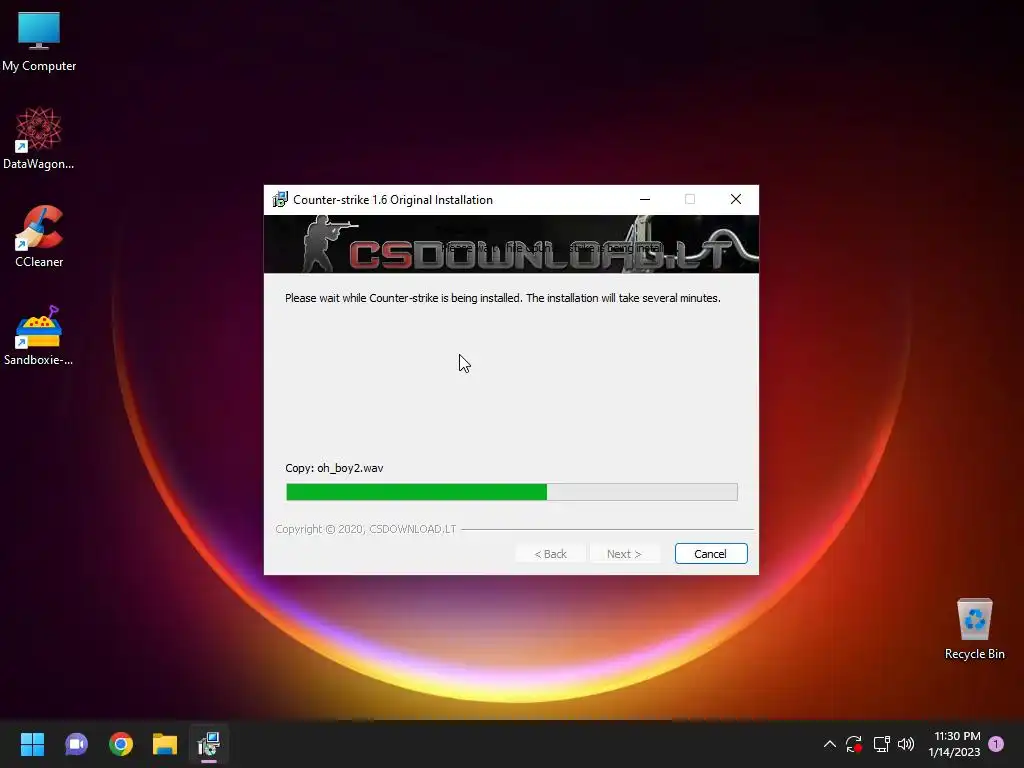Viewport: 1024px width, 768px height.
Task: Click the disabled Back button
Action: [x=551, y=554]
